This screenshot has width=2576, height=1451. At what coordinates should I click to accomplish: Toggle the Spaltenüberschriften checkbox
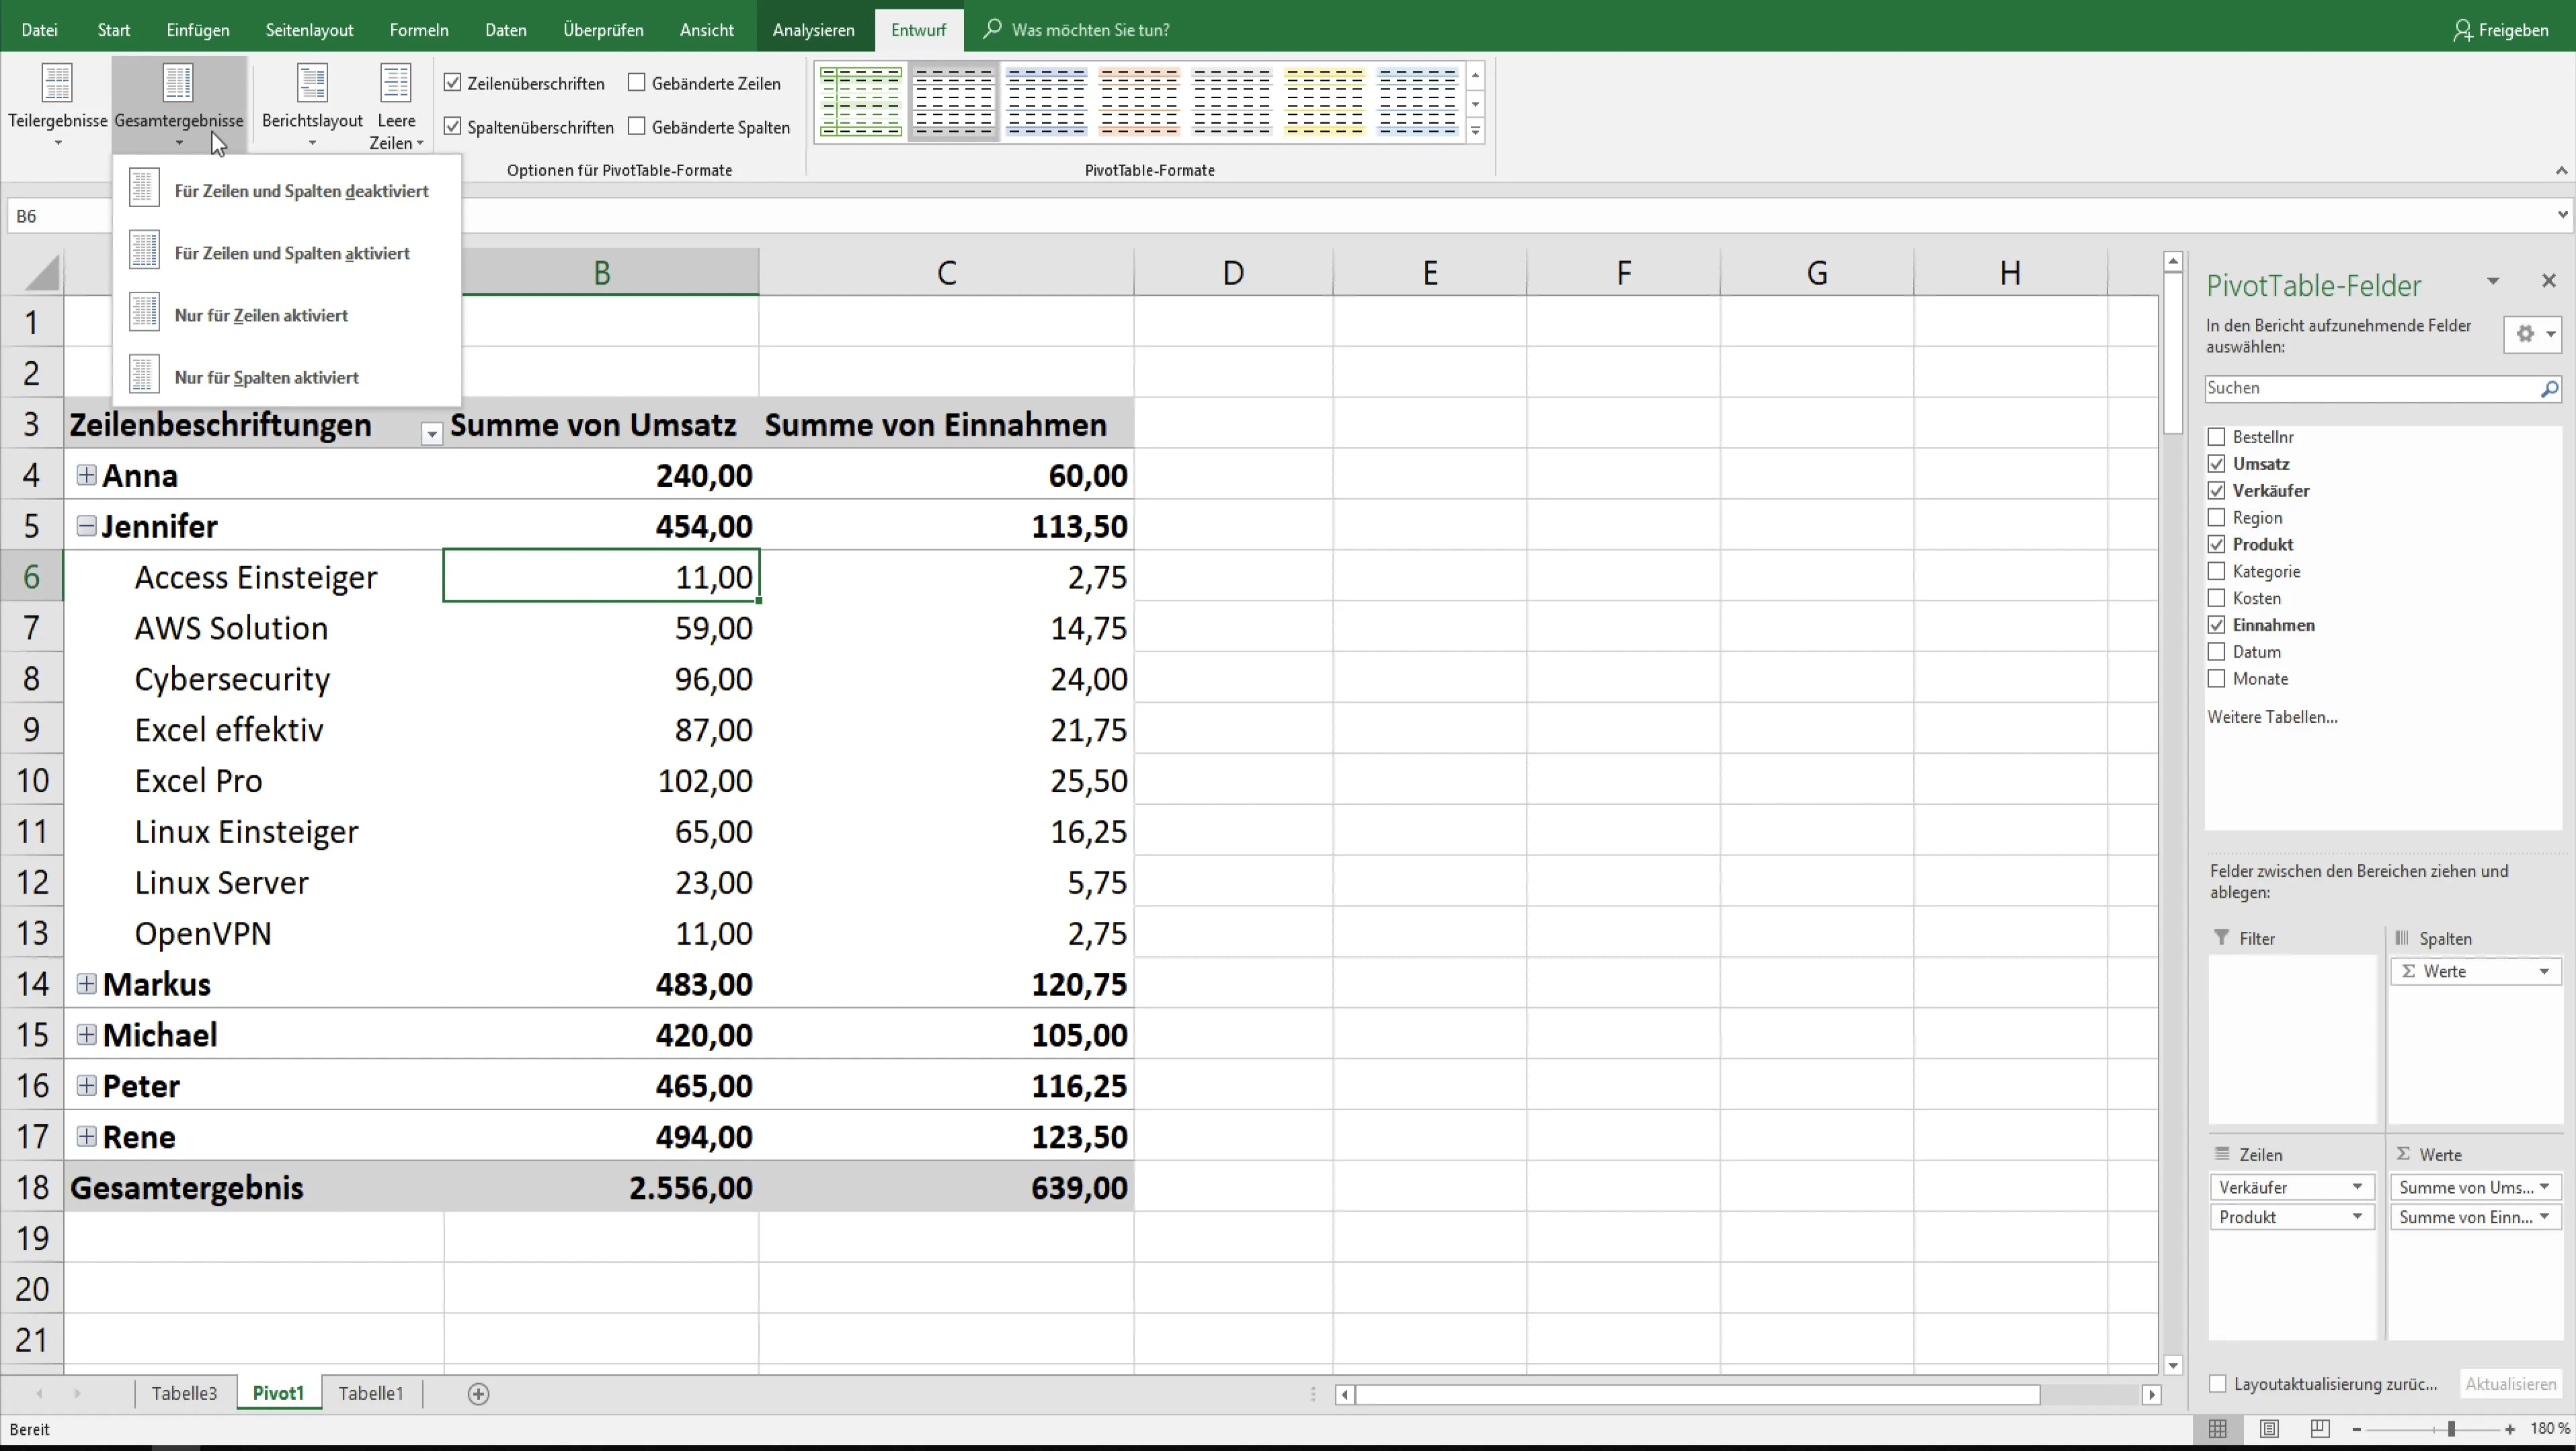(453, 126)
